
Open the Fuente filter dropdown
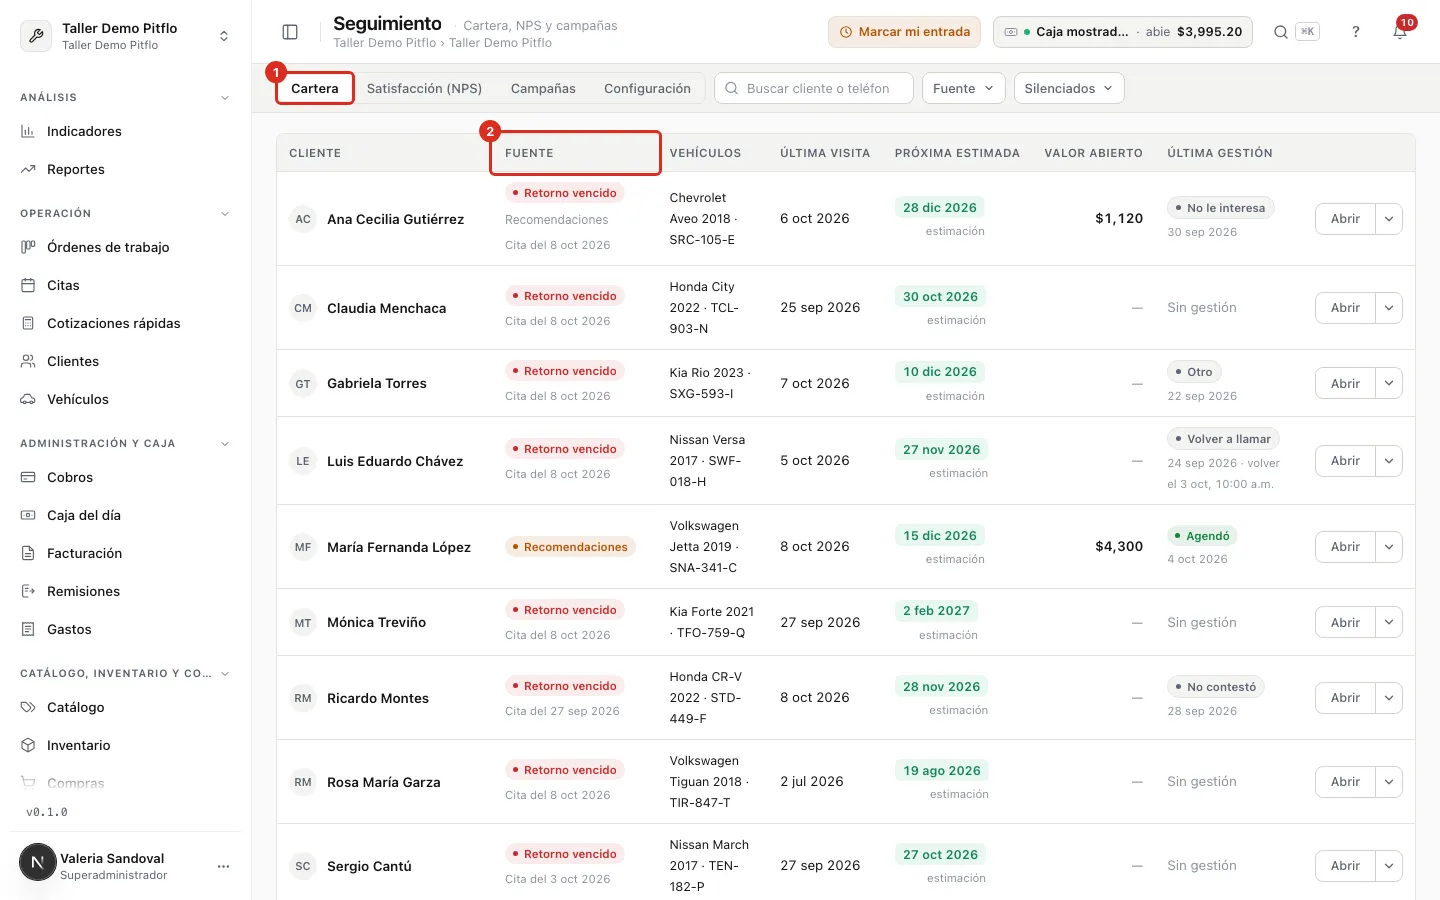click(964, 88)
